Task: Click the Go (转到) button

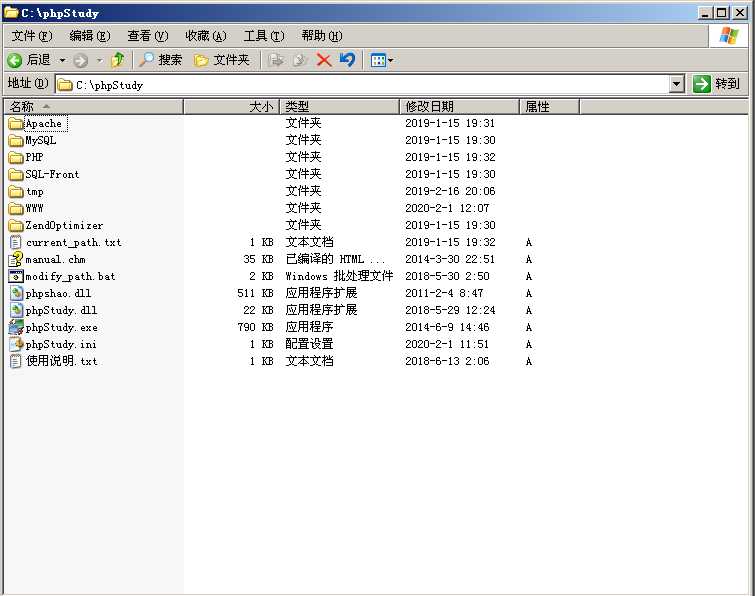Action: click(717, 84)
